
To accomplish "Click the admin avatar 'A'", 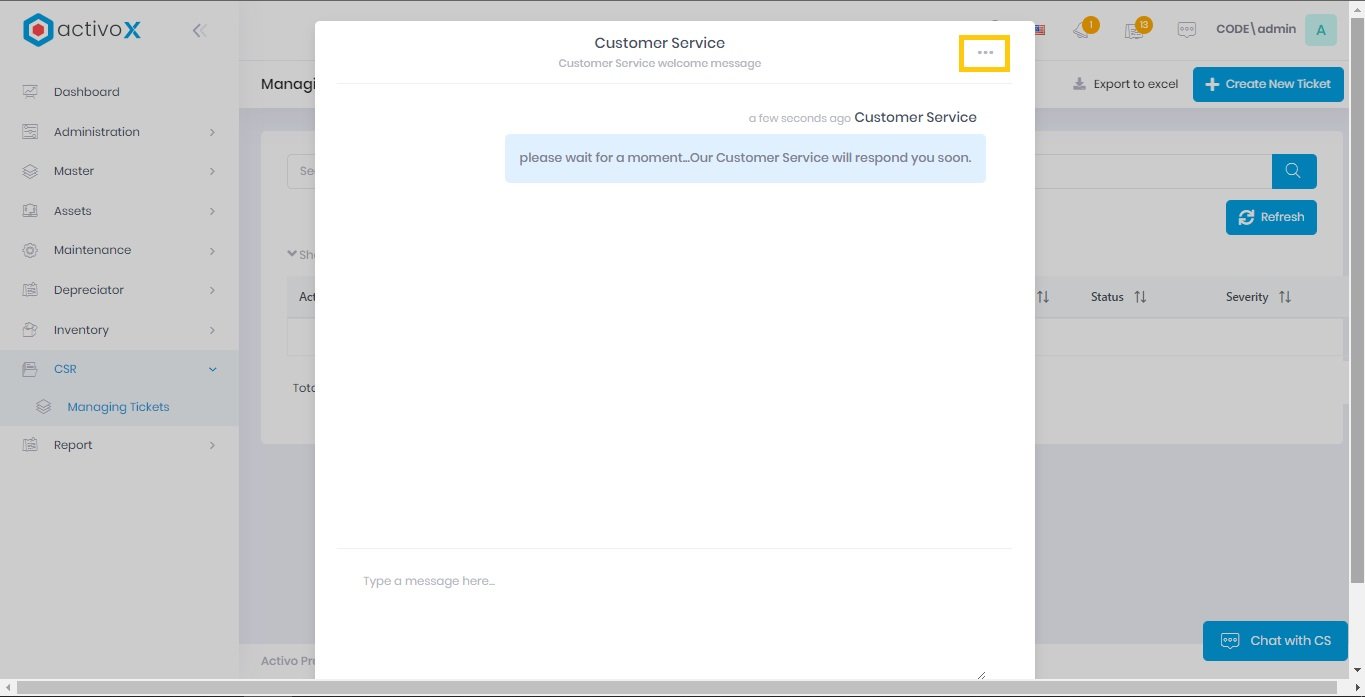I will coord(1320,30).
